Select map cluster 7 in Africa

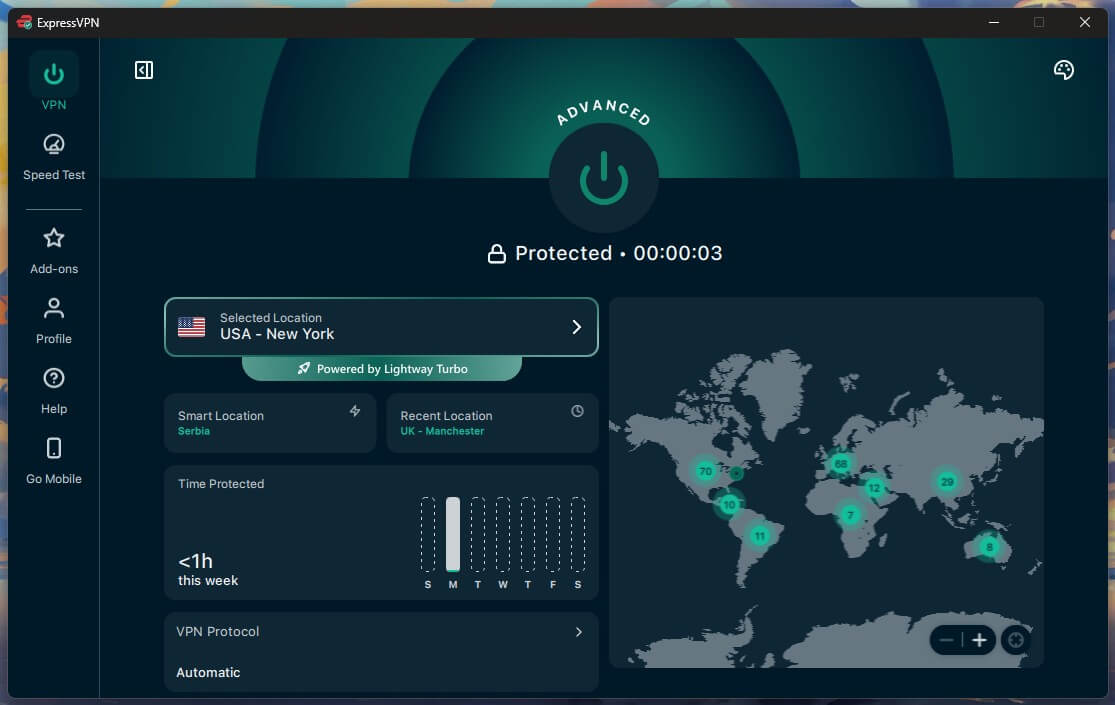(850, 515)
